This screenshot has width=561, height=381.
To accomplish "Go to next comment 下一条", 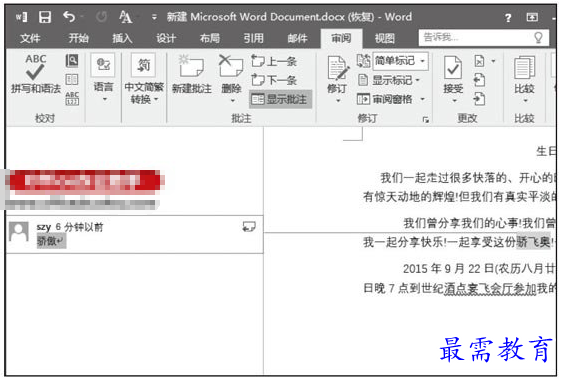I will pyautogui.click(x=274, y=80).
